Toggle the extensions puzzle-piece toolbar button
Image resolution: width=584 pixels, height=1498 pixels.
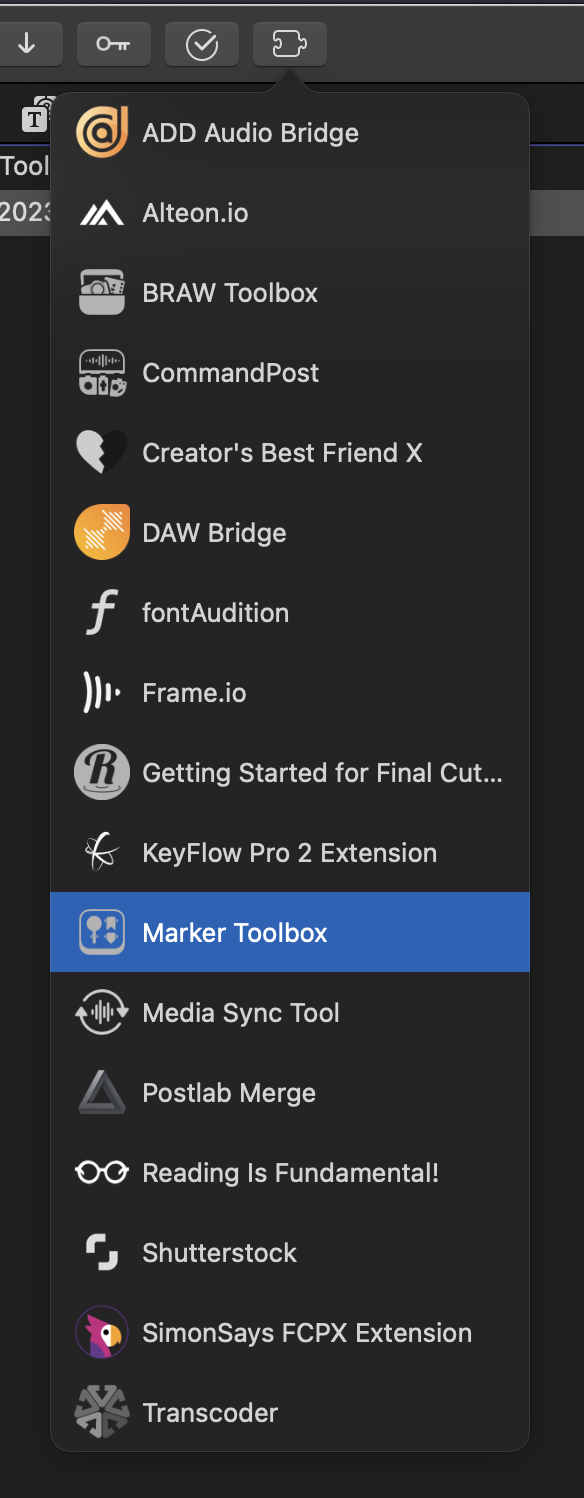coord(290,44)
